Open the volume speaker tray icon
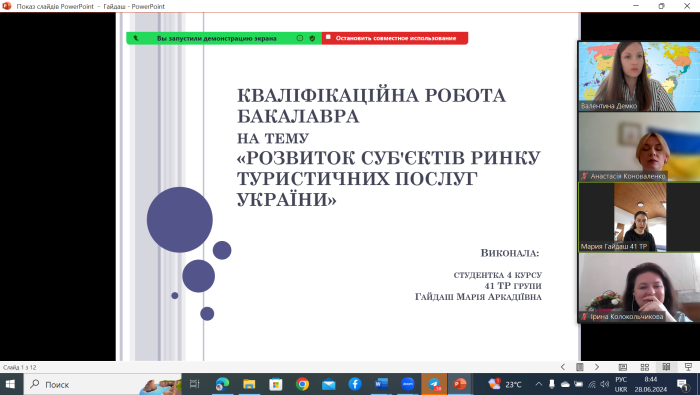Screen dimensions: 700x395 click(605, 384)
